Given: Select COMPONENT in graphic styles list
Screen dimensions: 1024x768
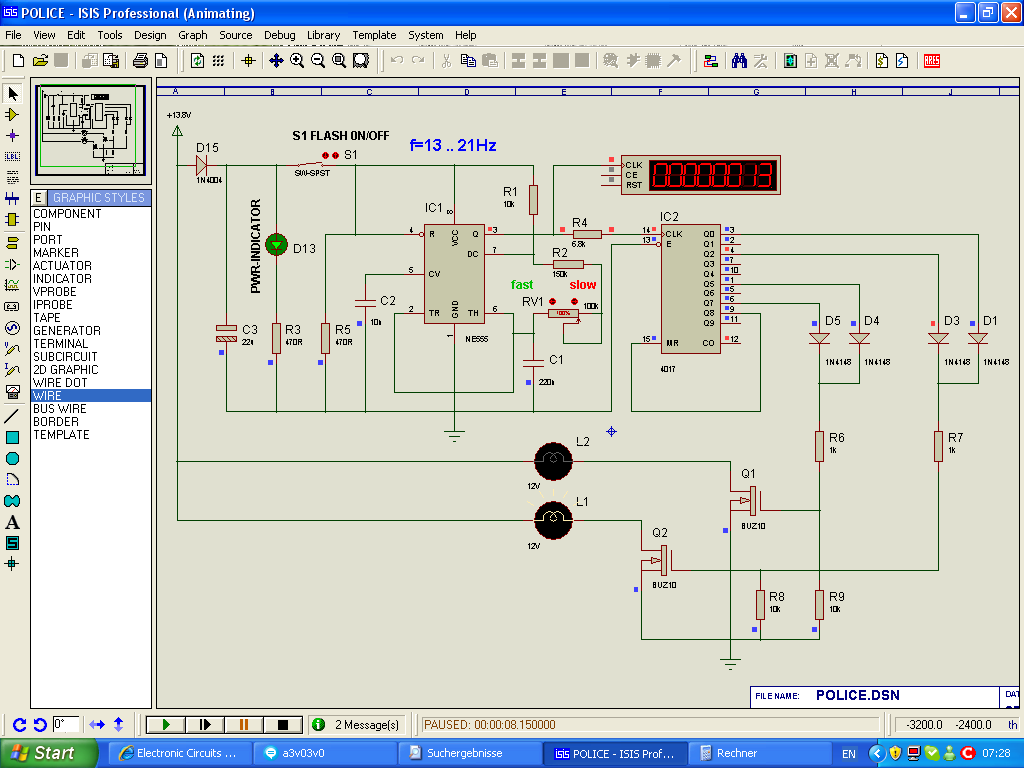Looking at the screenshot, I should point(91,214).
